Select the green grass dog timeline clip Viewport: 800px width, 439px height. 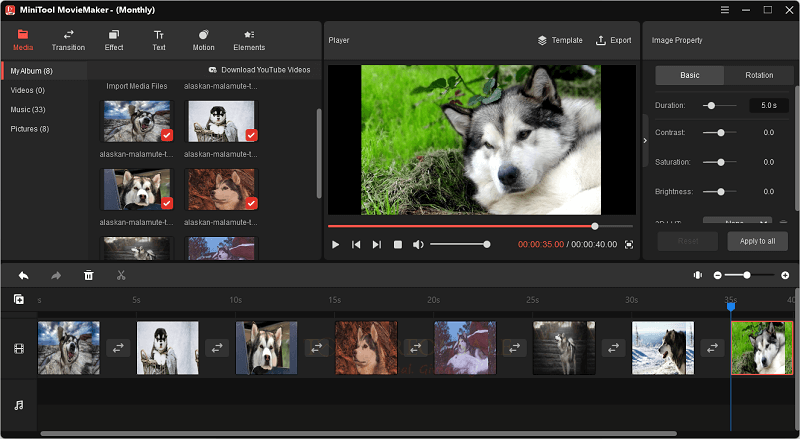(762, 348)
